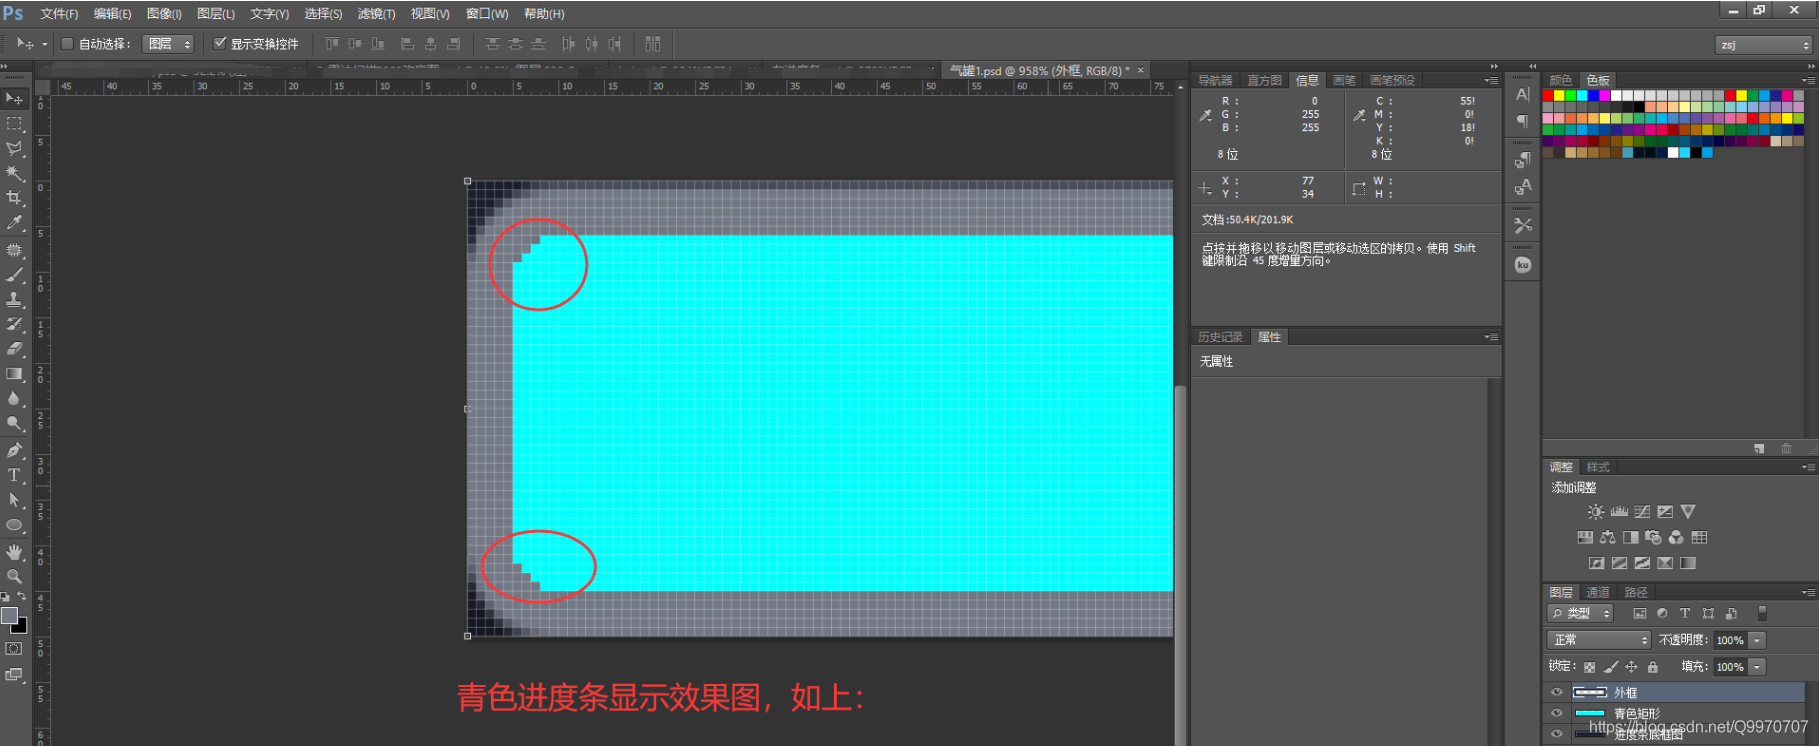1819x746 pixels.
Task: Open the 窗口(W) menu
Action: [487, 14]
